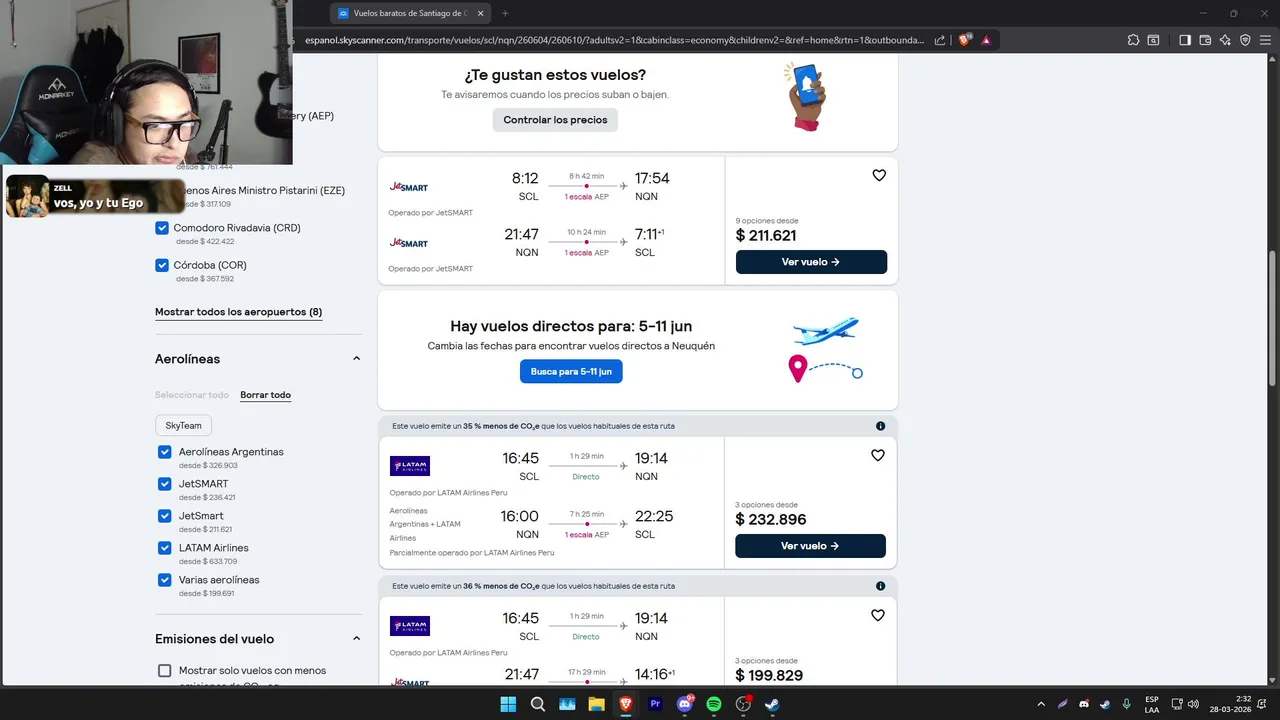The width and height of the screenshot is (1280, 720).
Task: Open Steam from the taskbar
Action: [x=772, y=704]
